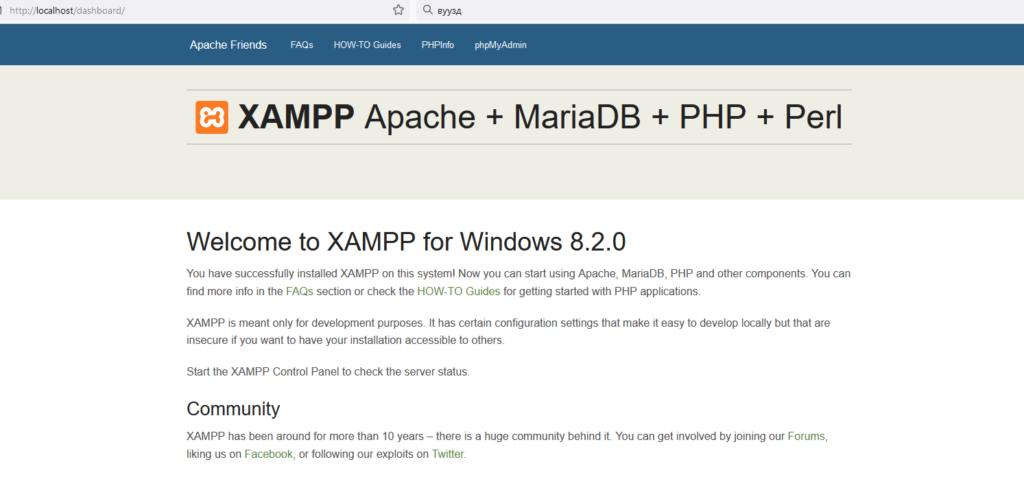Launch phpMyAdmin from the navigation bar
The height and width of the screenshot is (486, 1024).
(500, 45)
